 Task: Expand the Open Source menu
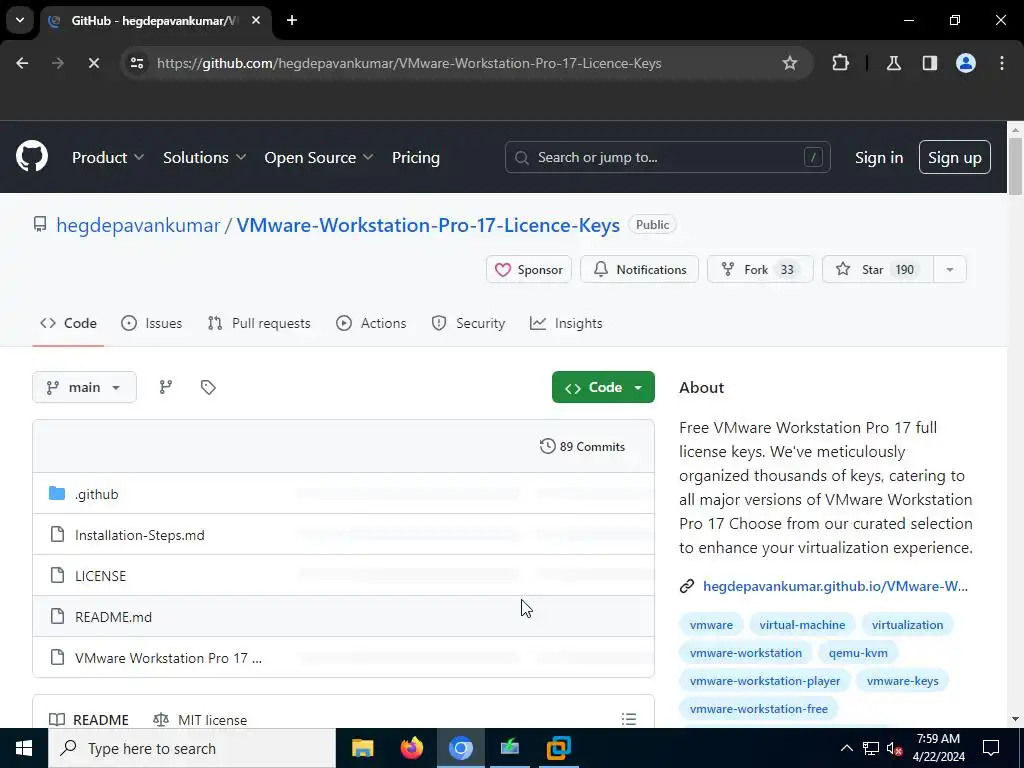(319, 157)
